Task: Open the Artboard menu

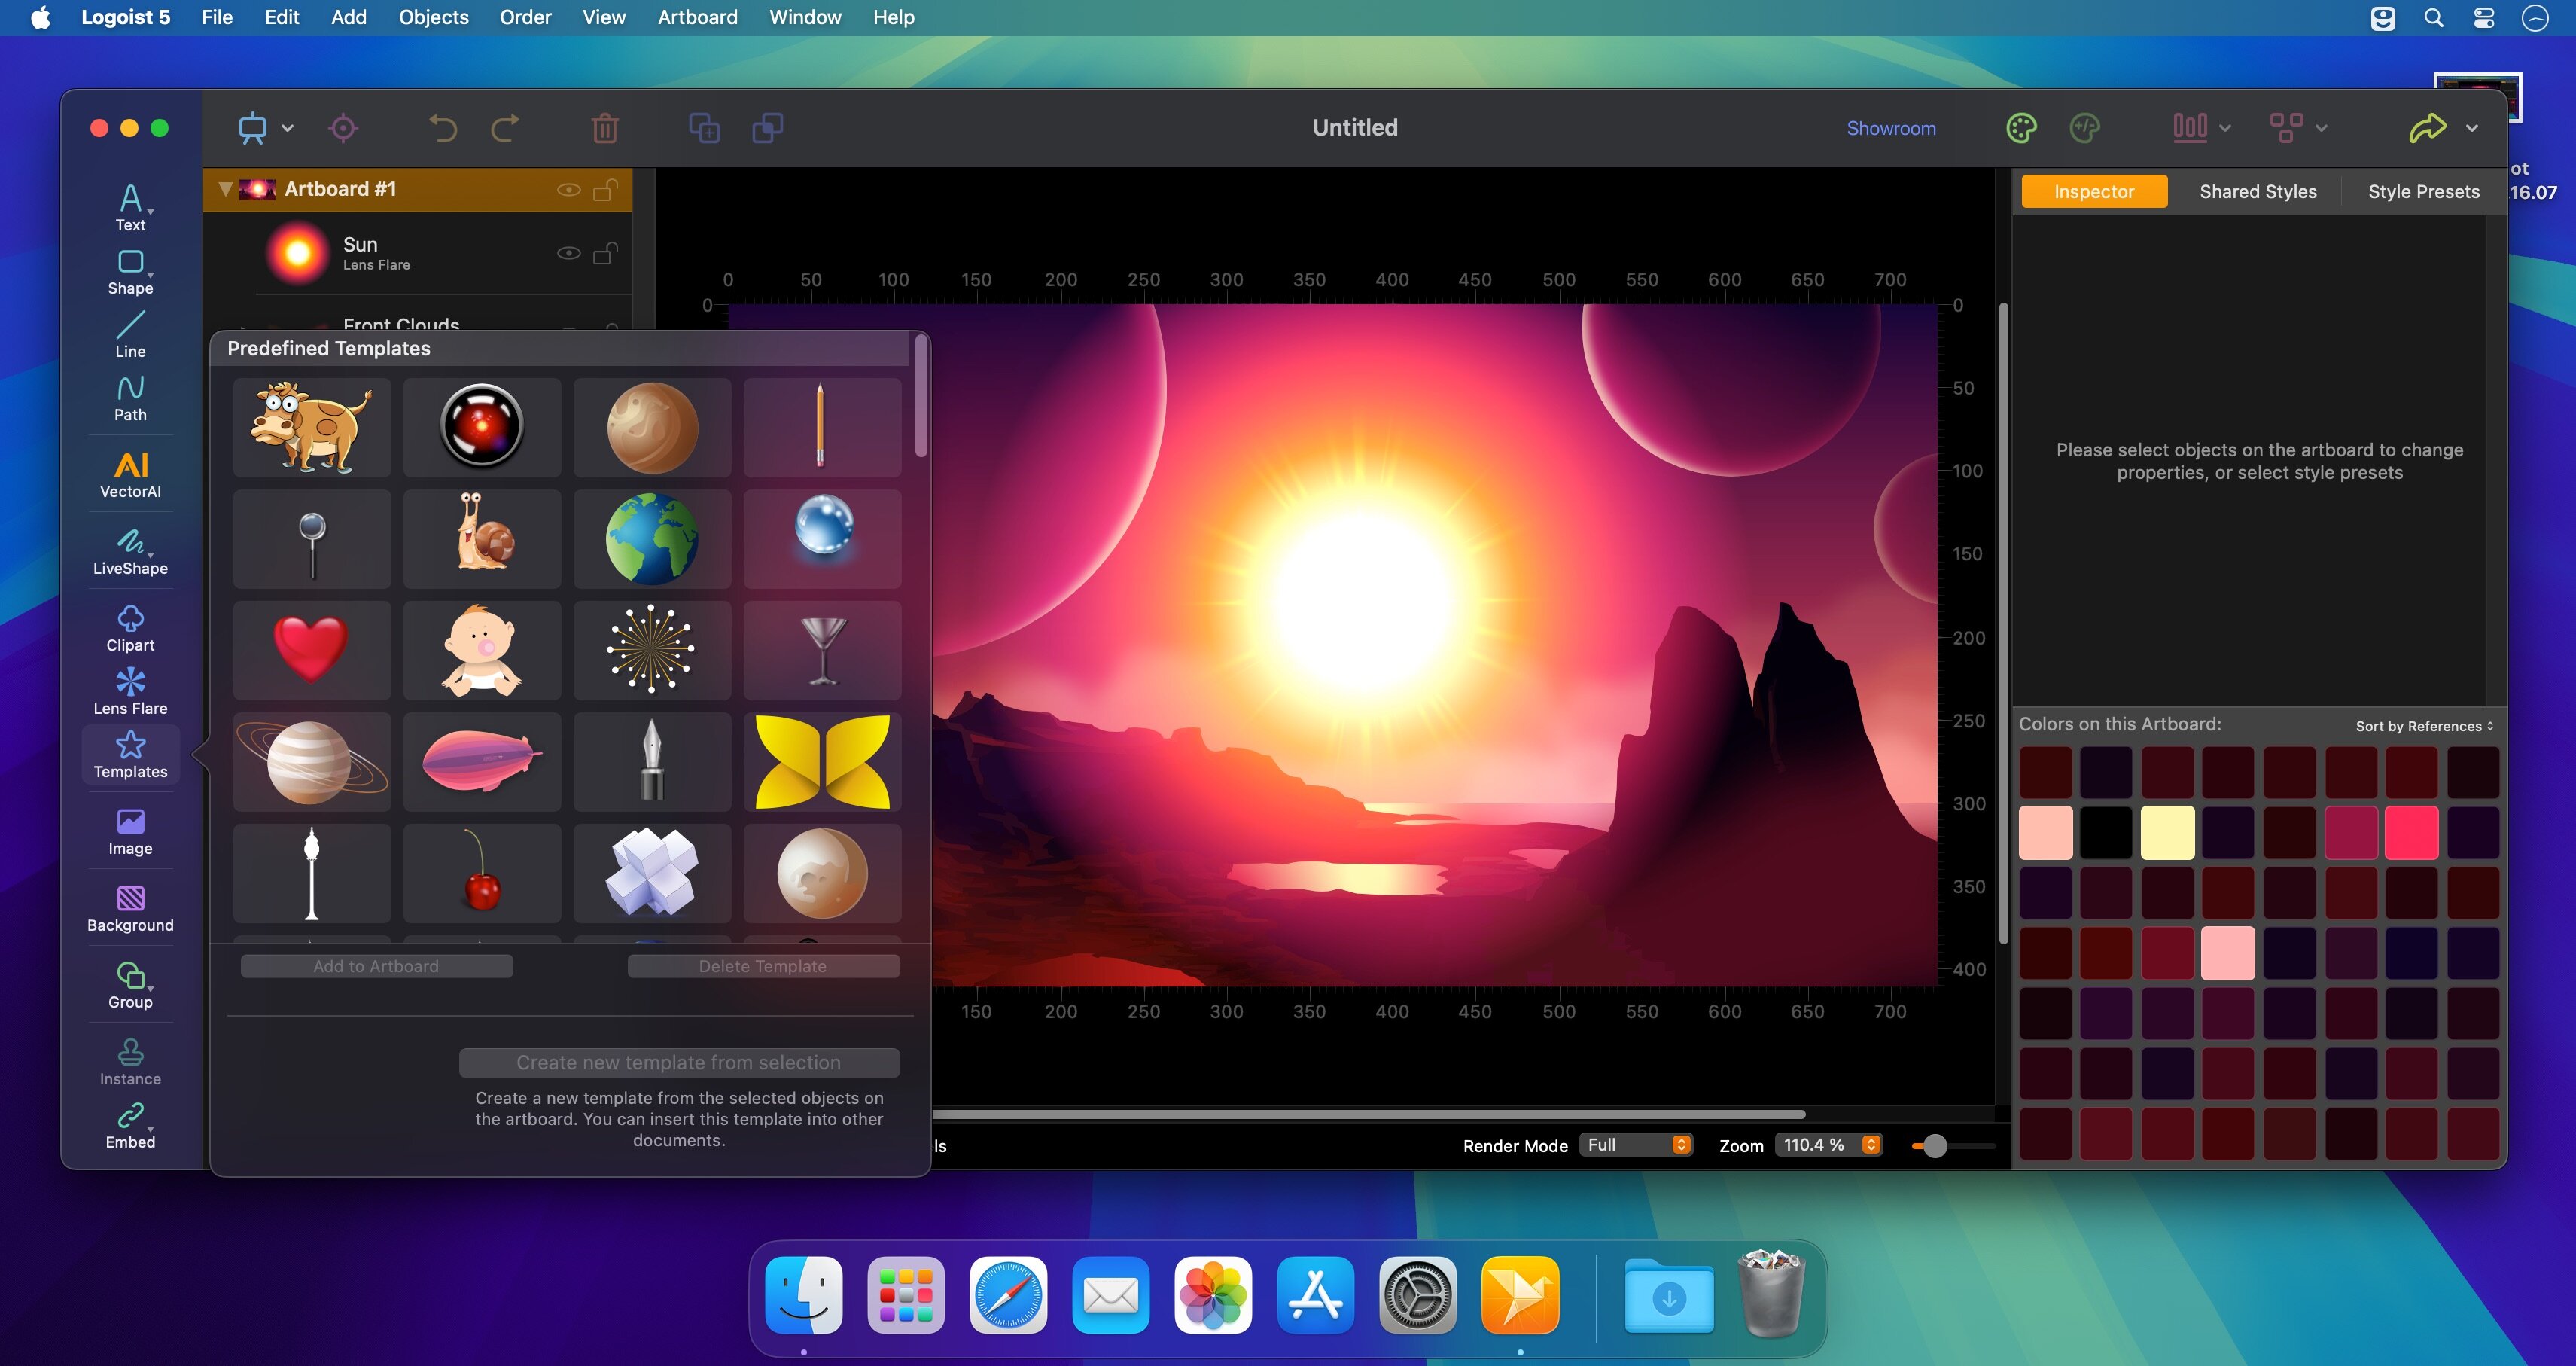Action: point(697,17)
